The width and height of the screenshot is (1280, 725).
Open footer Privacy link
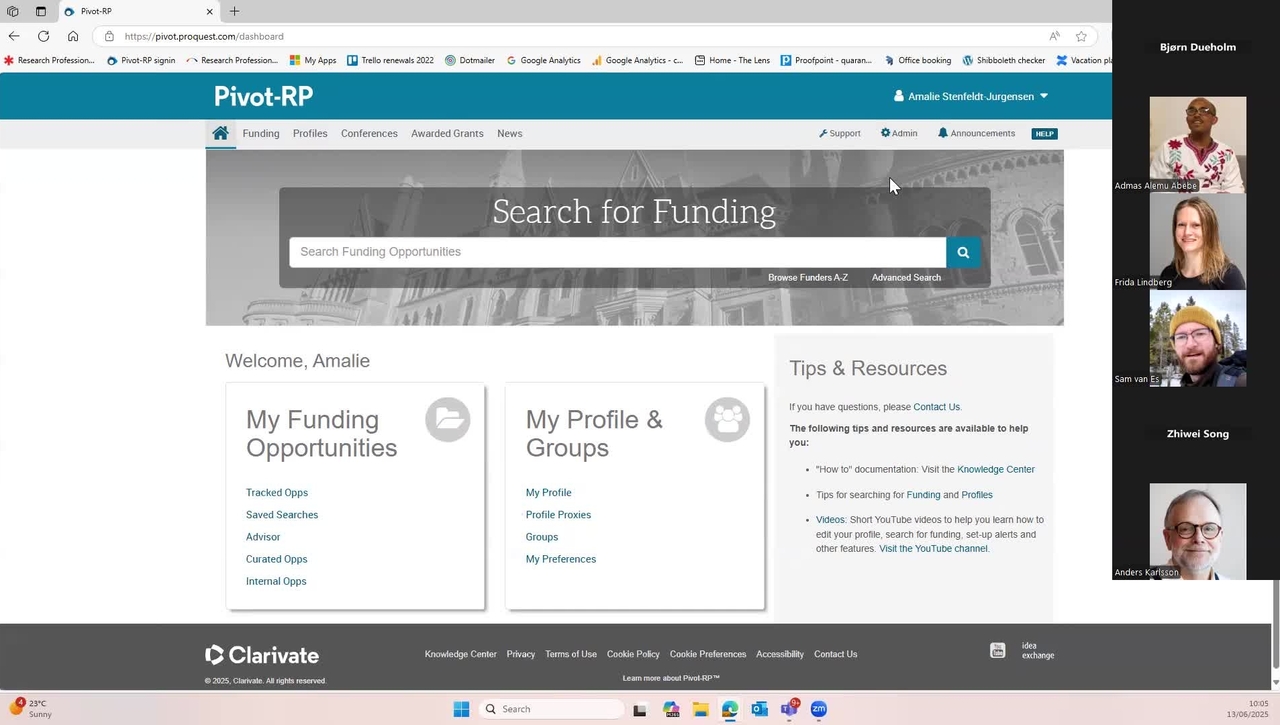coord(520,654)
